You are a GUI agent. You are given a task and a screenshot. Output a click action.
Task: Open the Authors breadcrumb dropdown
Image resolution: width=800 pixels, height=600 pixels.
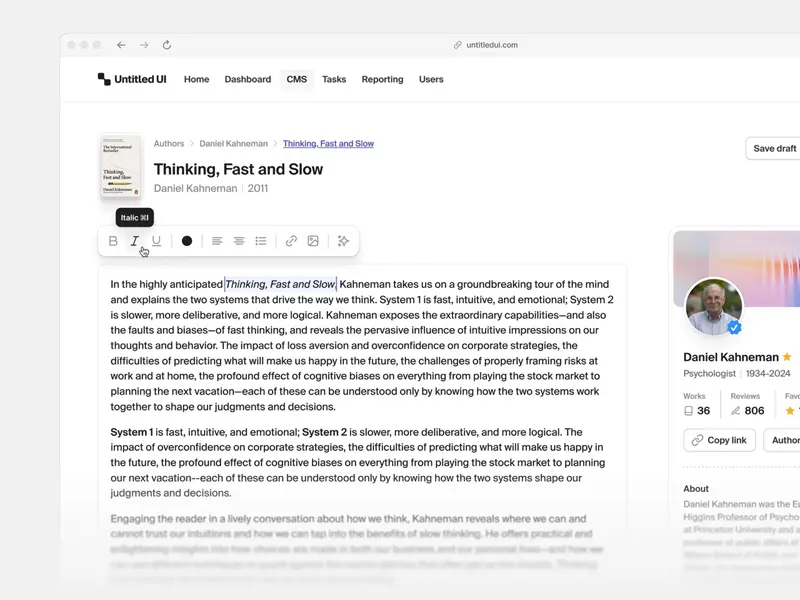(169, 143)
